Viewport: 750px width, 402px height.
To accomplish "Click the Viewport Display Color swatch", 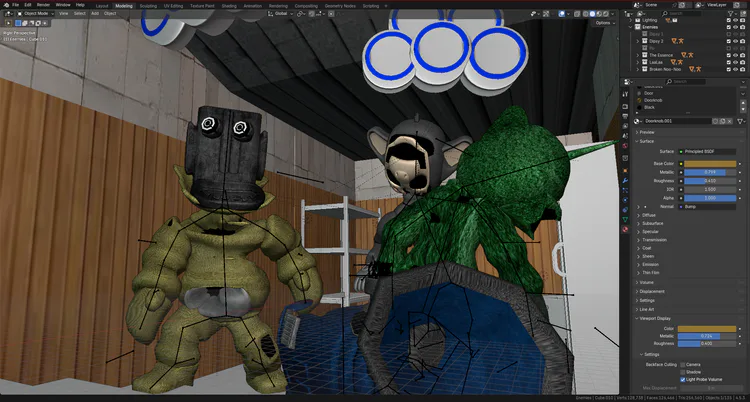I will pos(706,329).
